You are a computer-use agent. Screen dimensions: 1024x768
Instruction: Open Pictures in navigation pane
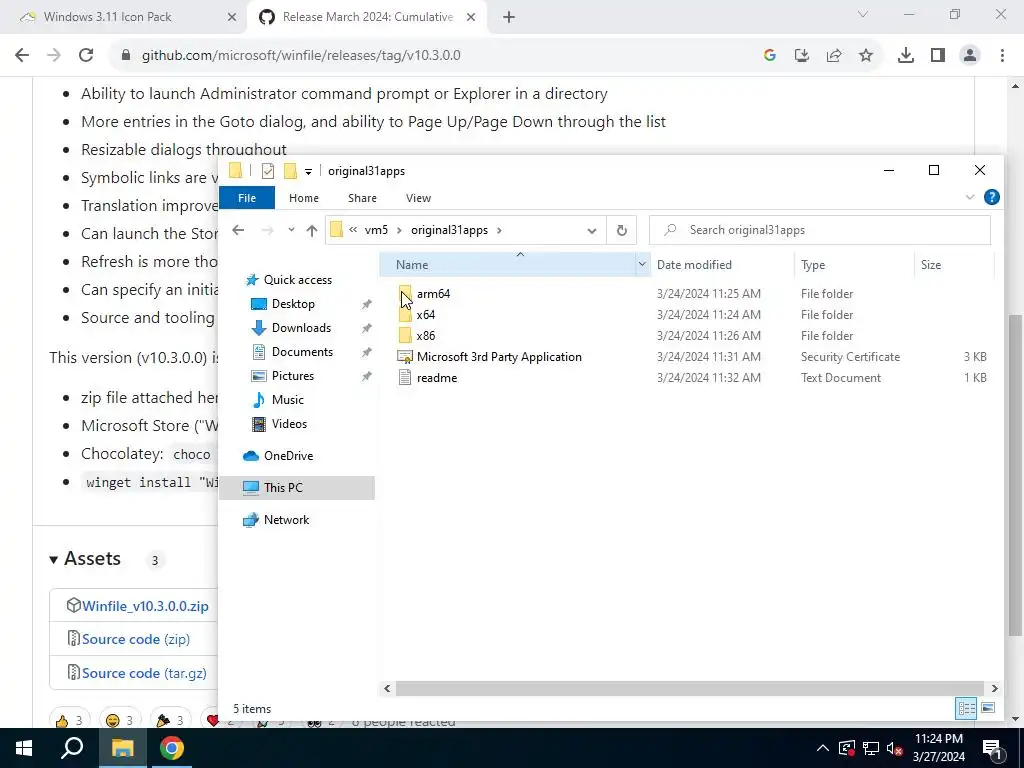pyautogui.click(x=293, y=376)
